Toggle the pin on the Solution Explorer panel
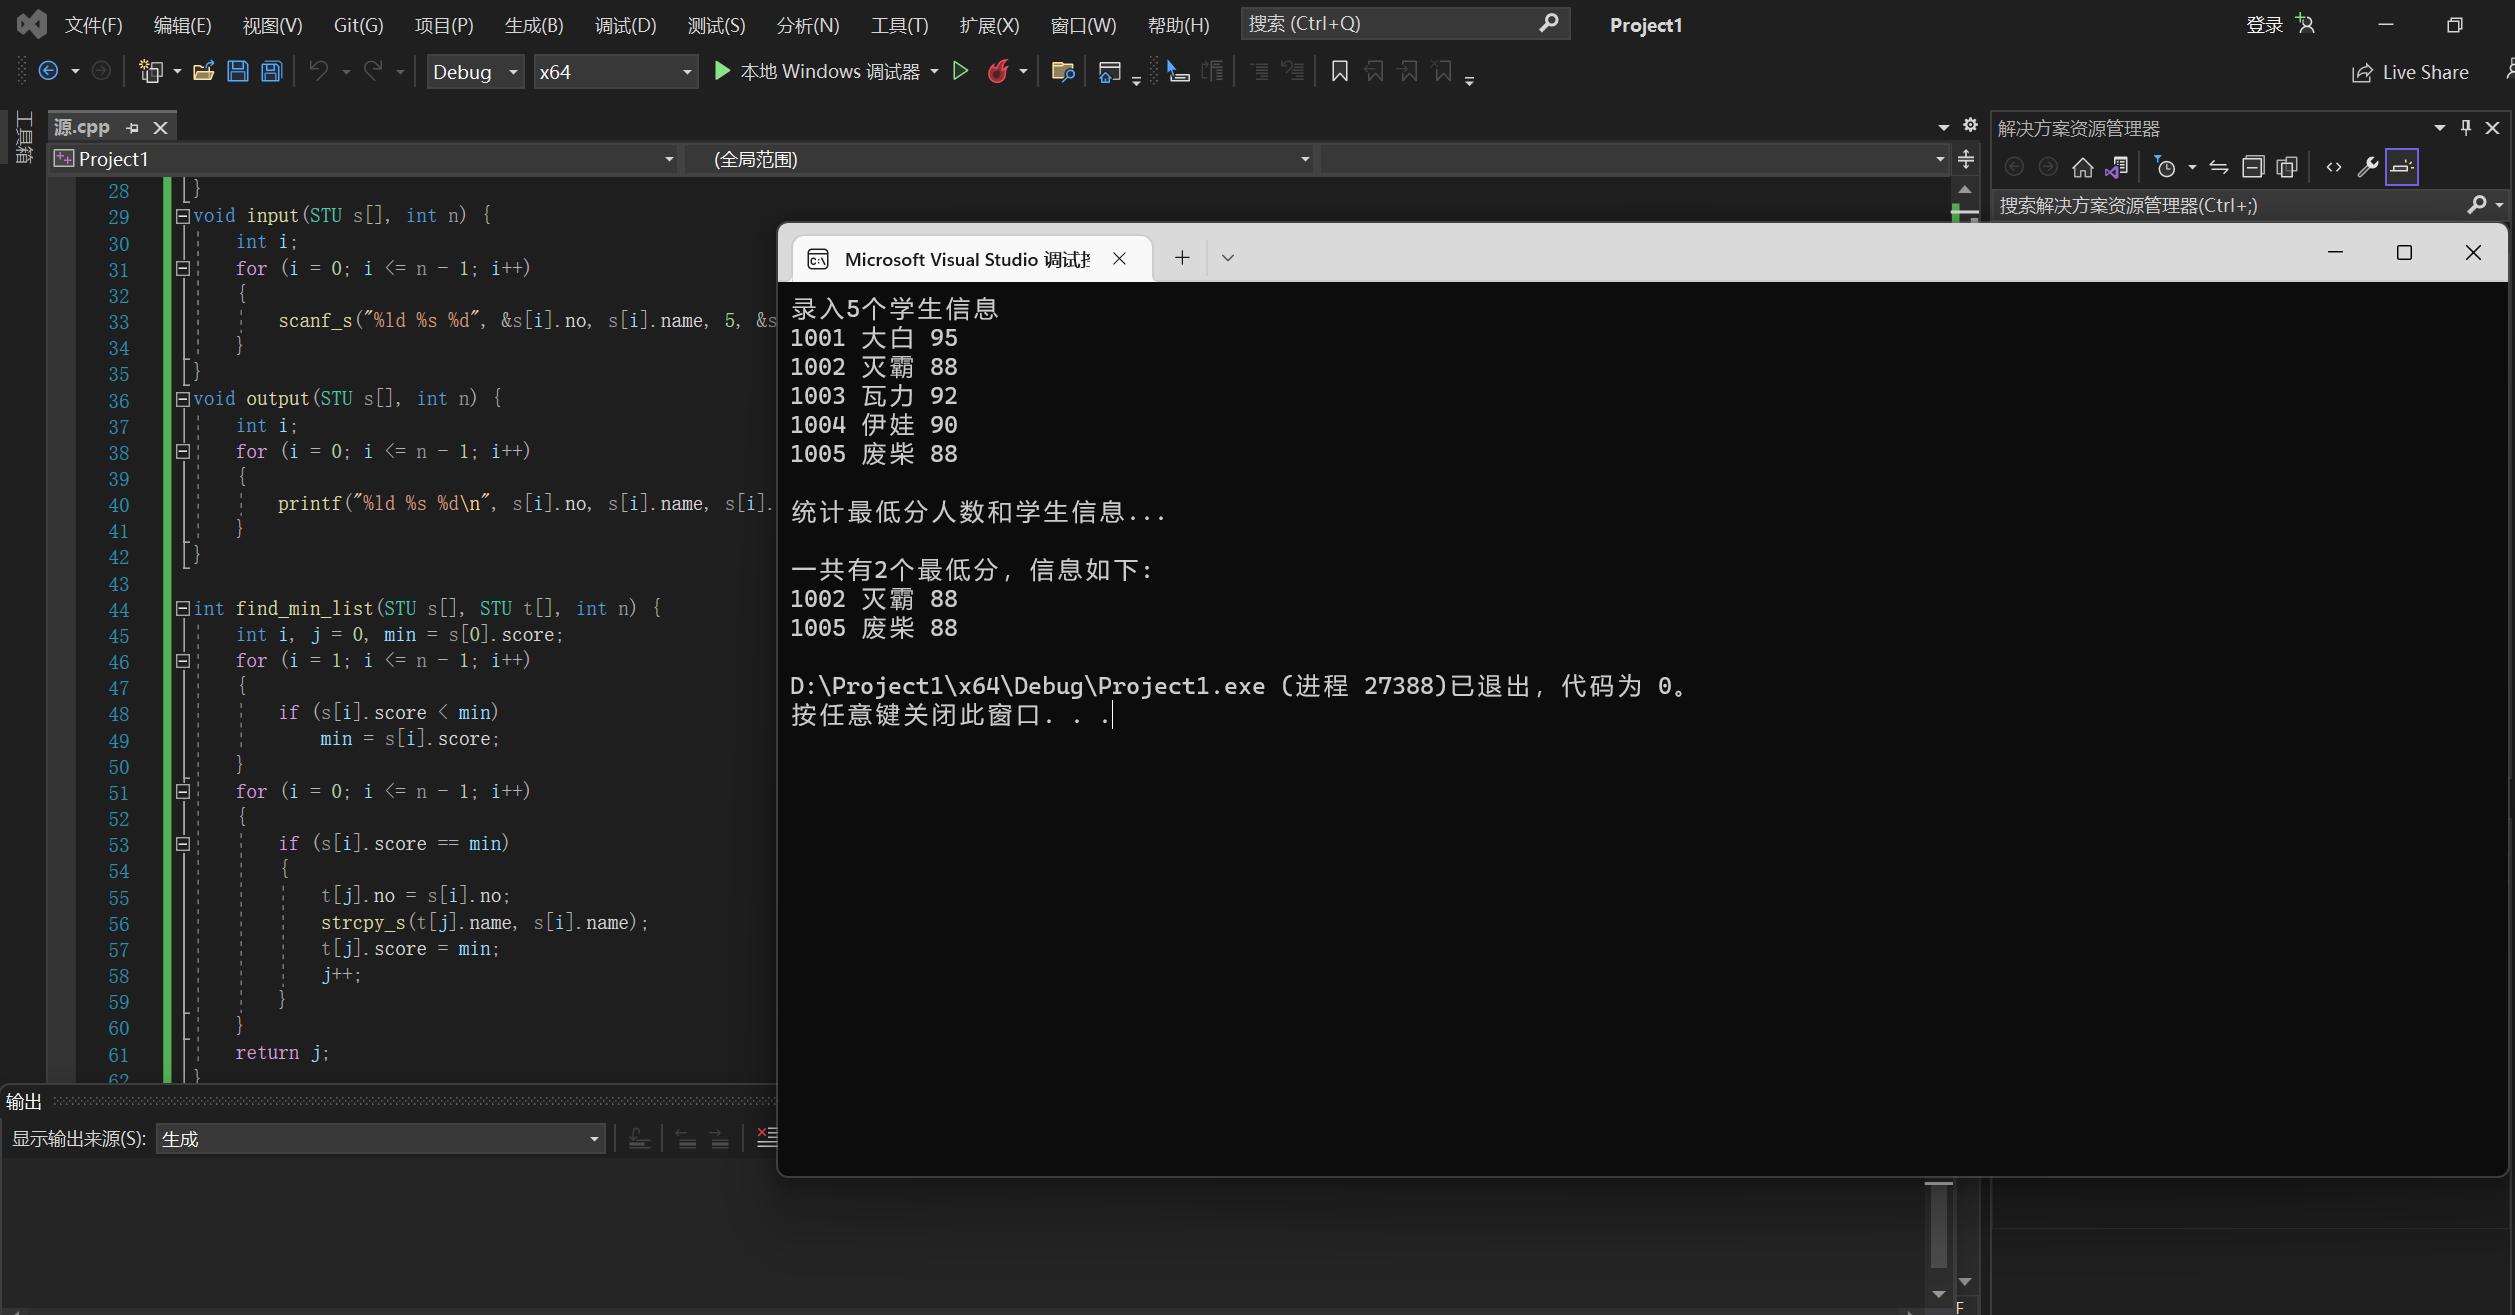 2465,128
